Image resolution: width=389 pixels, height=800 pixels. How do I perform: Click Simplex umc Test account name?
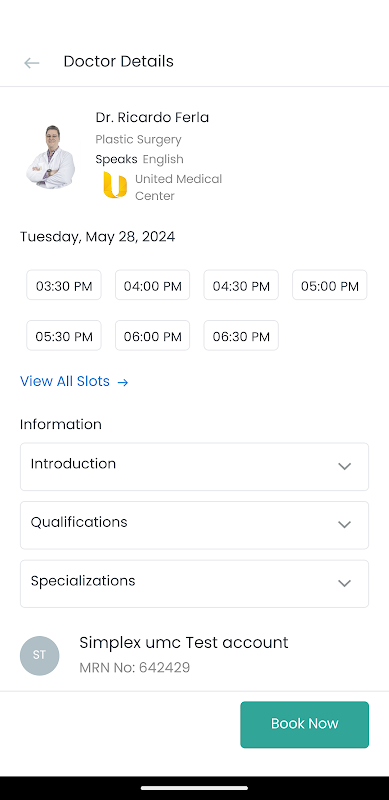184,642
